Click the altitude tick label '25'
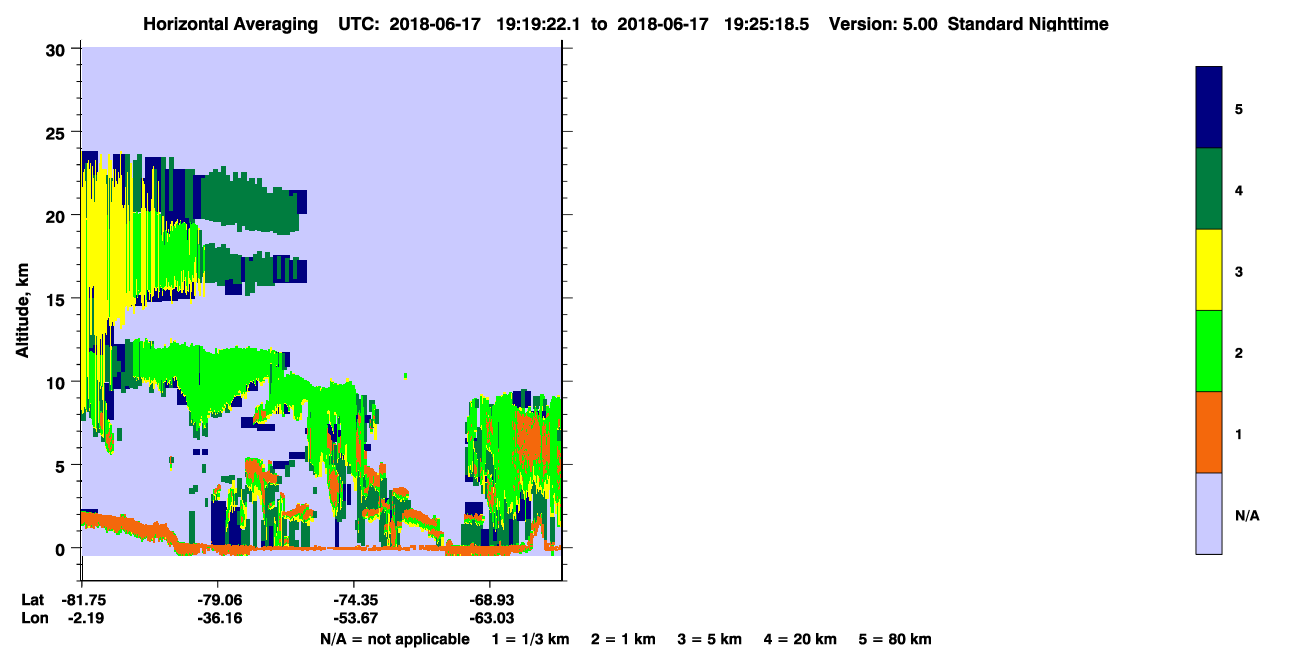The width and height of the screenshot is (1300, 667). [x=58, y=132]
